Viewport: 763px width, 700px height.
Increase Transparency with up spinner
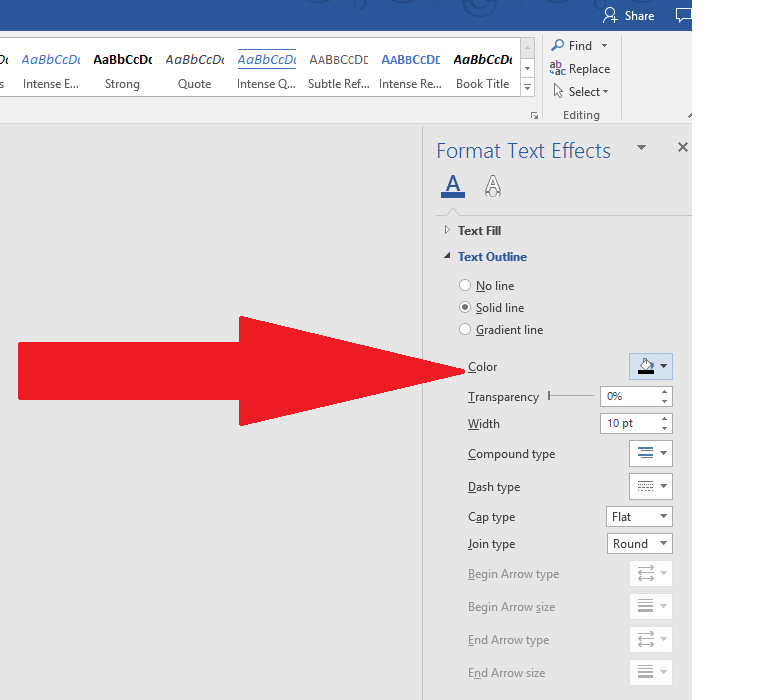[665, 392]
